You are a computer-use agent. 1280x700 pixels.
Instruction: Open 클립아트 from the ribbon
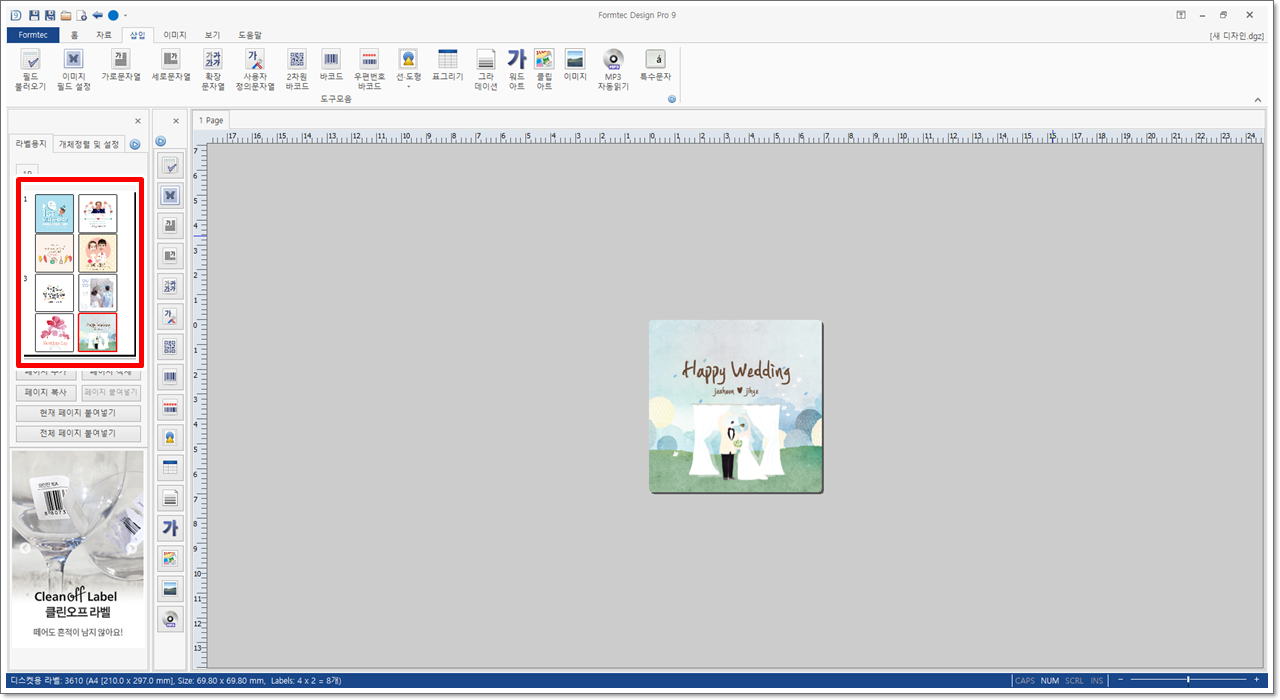pyautogui.click(x=544, y=69)
